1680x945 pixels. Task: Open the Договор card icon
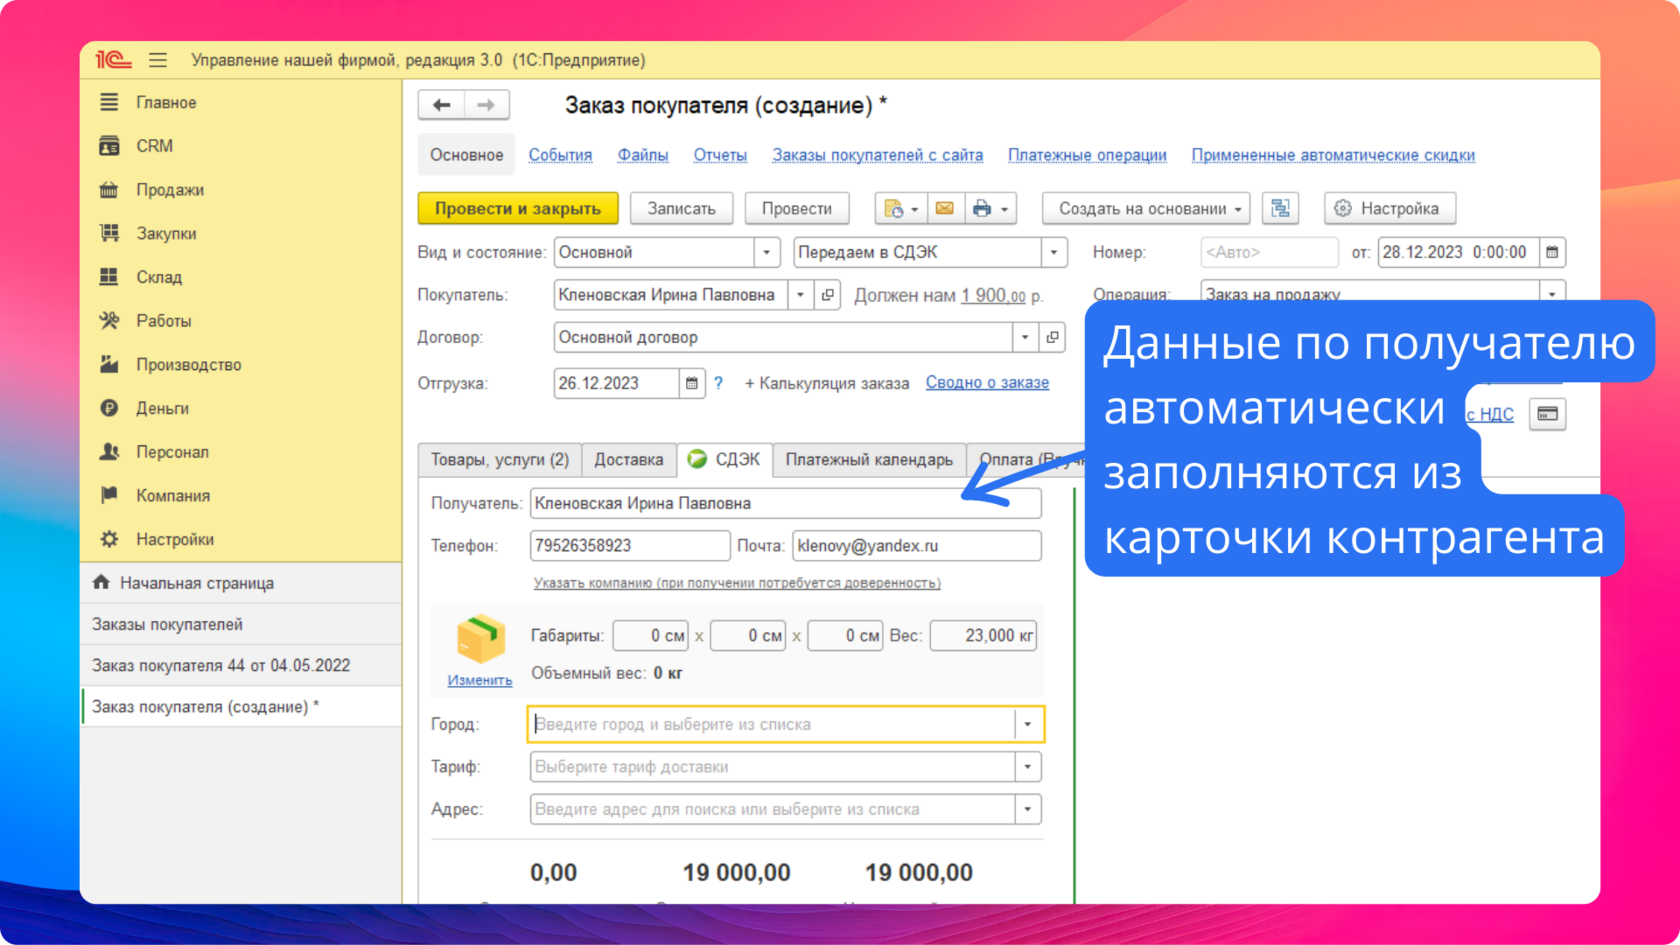click(x=1052, y=338)
